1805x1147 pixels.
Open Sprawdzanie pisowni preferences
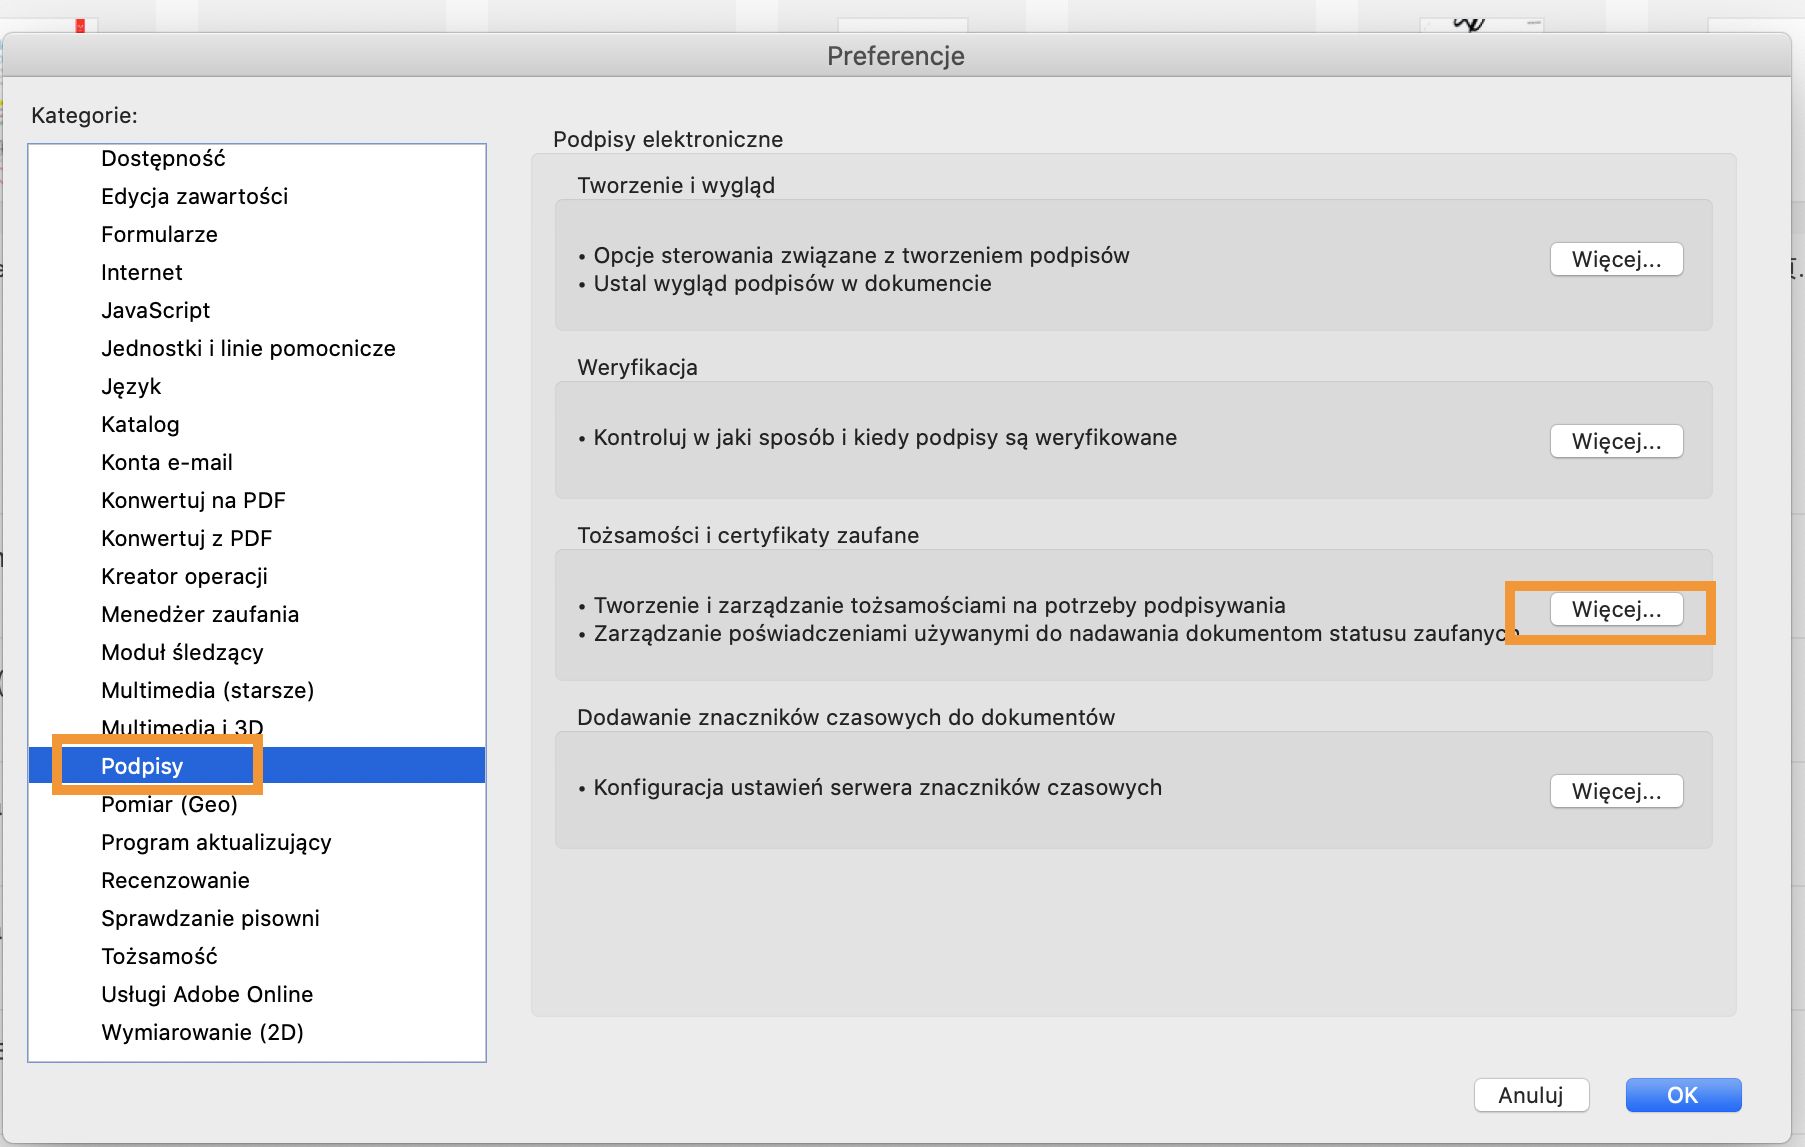point(210,919)
